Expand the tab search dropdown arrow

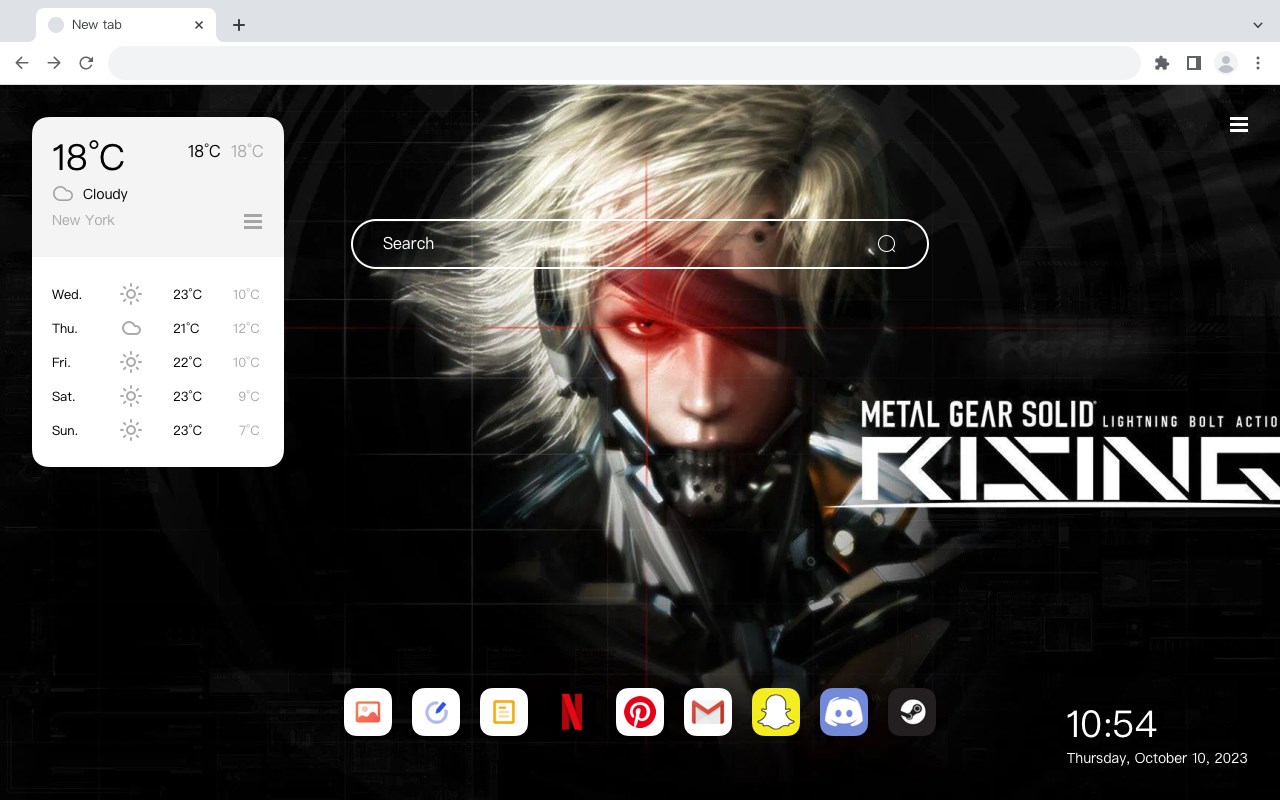(x=1258, y=25)
